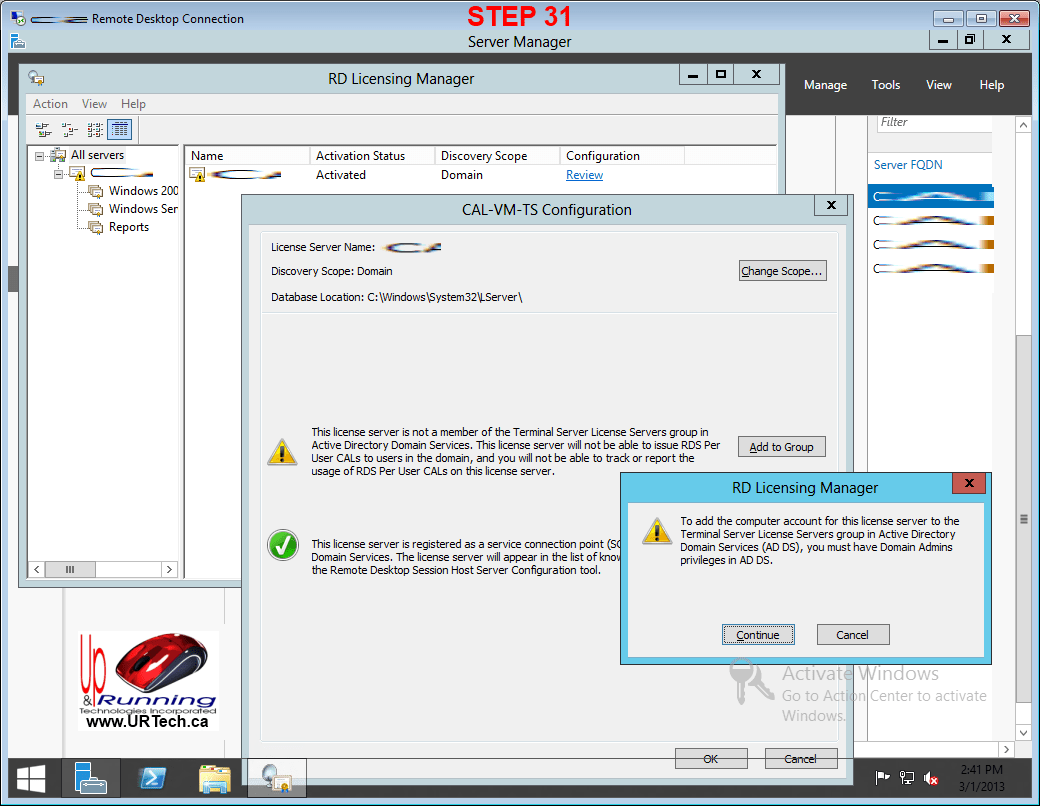Viewport: 1040px width, 806px height.
Task: Select the list view toolbar icon
Action: click(x=95, y=130)
